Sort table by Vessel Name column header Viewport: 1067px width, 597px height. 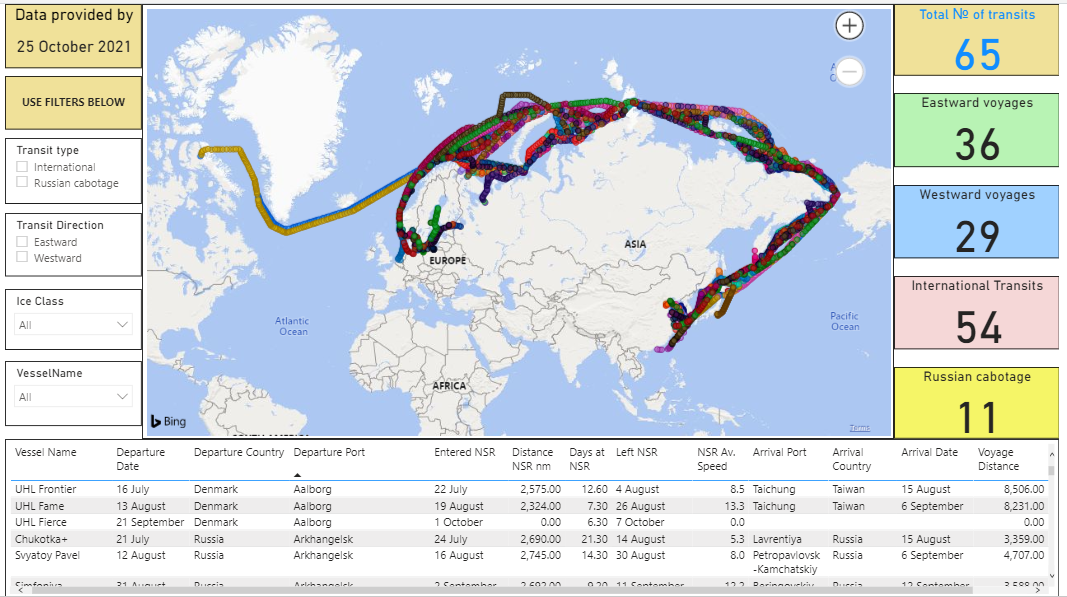click(45, 452)
